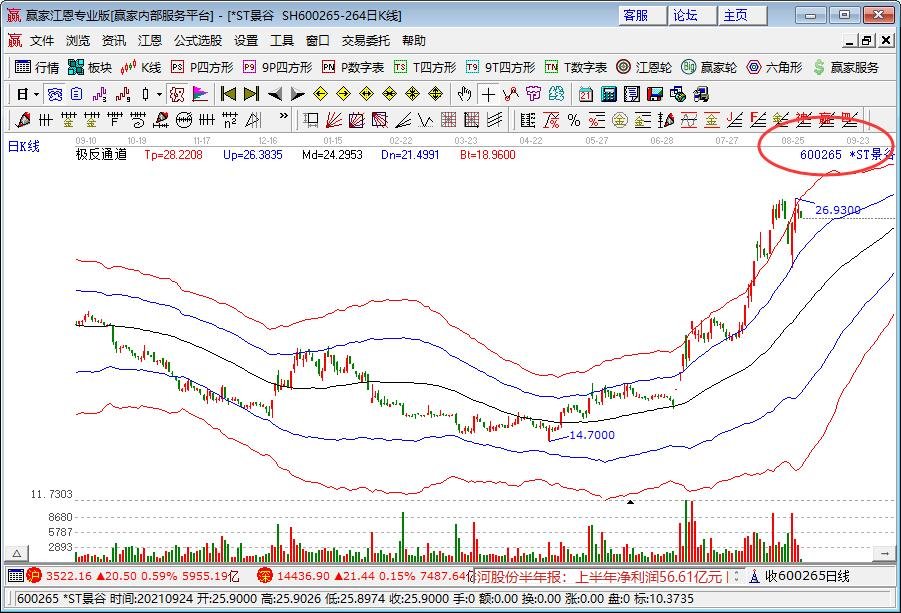Open the 六角形 hexagon tool

[x=774, y=67]
